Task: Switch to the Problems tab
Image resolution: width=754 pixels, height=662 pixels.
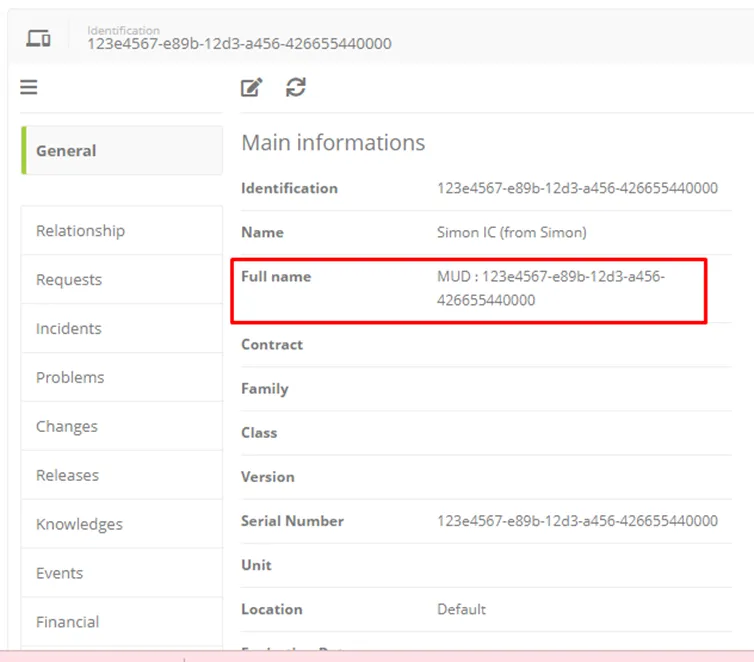Action: [122, 377]
